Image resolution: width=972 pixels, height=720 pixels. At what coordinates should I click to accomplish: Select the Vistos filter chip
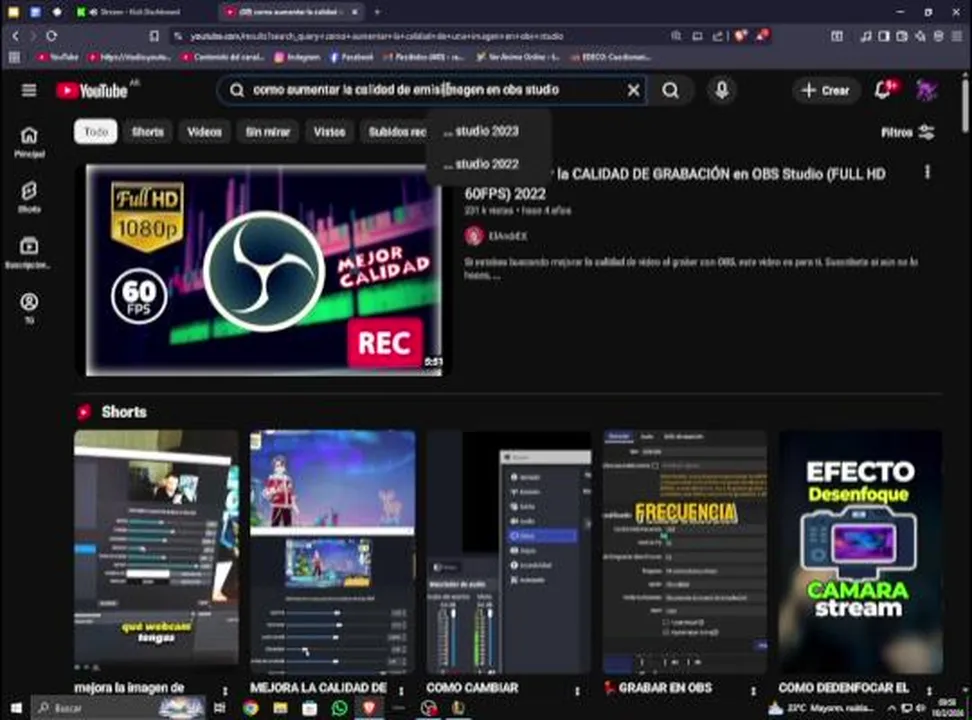pos(329,131)
